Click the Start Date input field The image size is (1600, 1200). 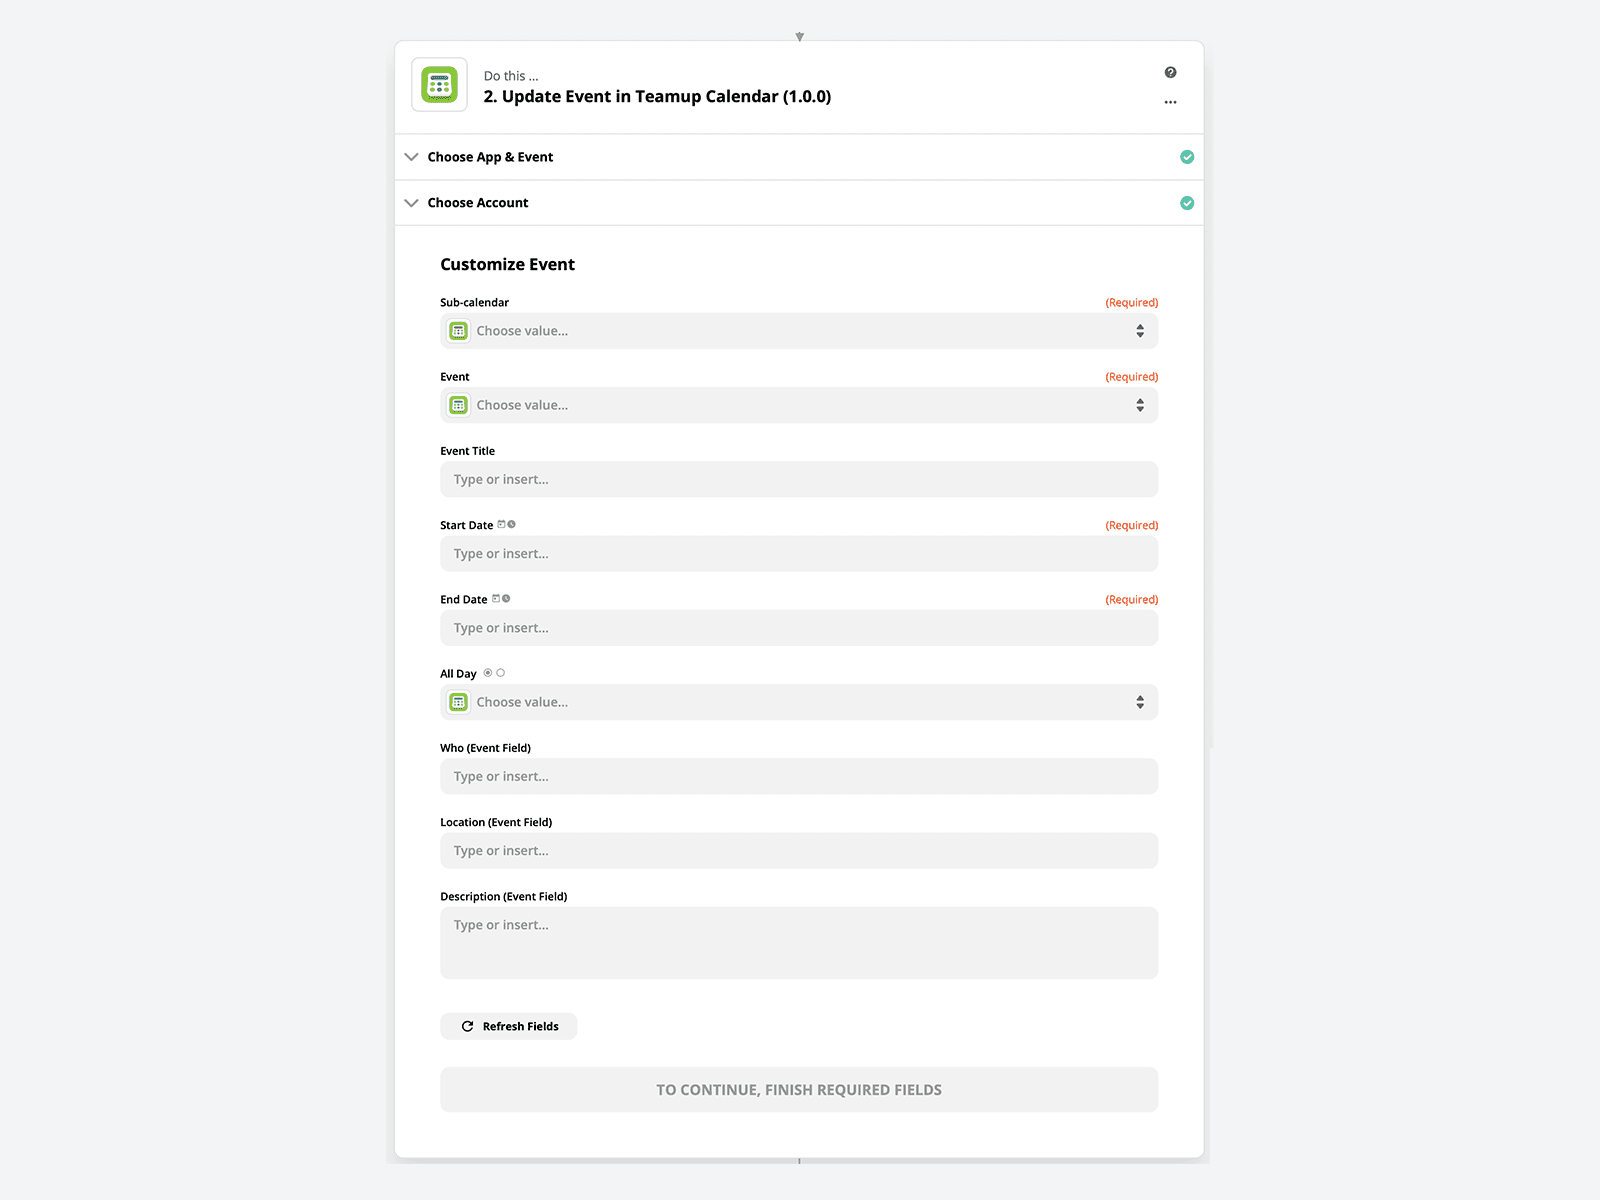(x=799, y=554)
